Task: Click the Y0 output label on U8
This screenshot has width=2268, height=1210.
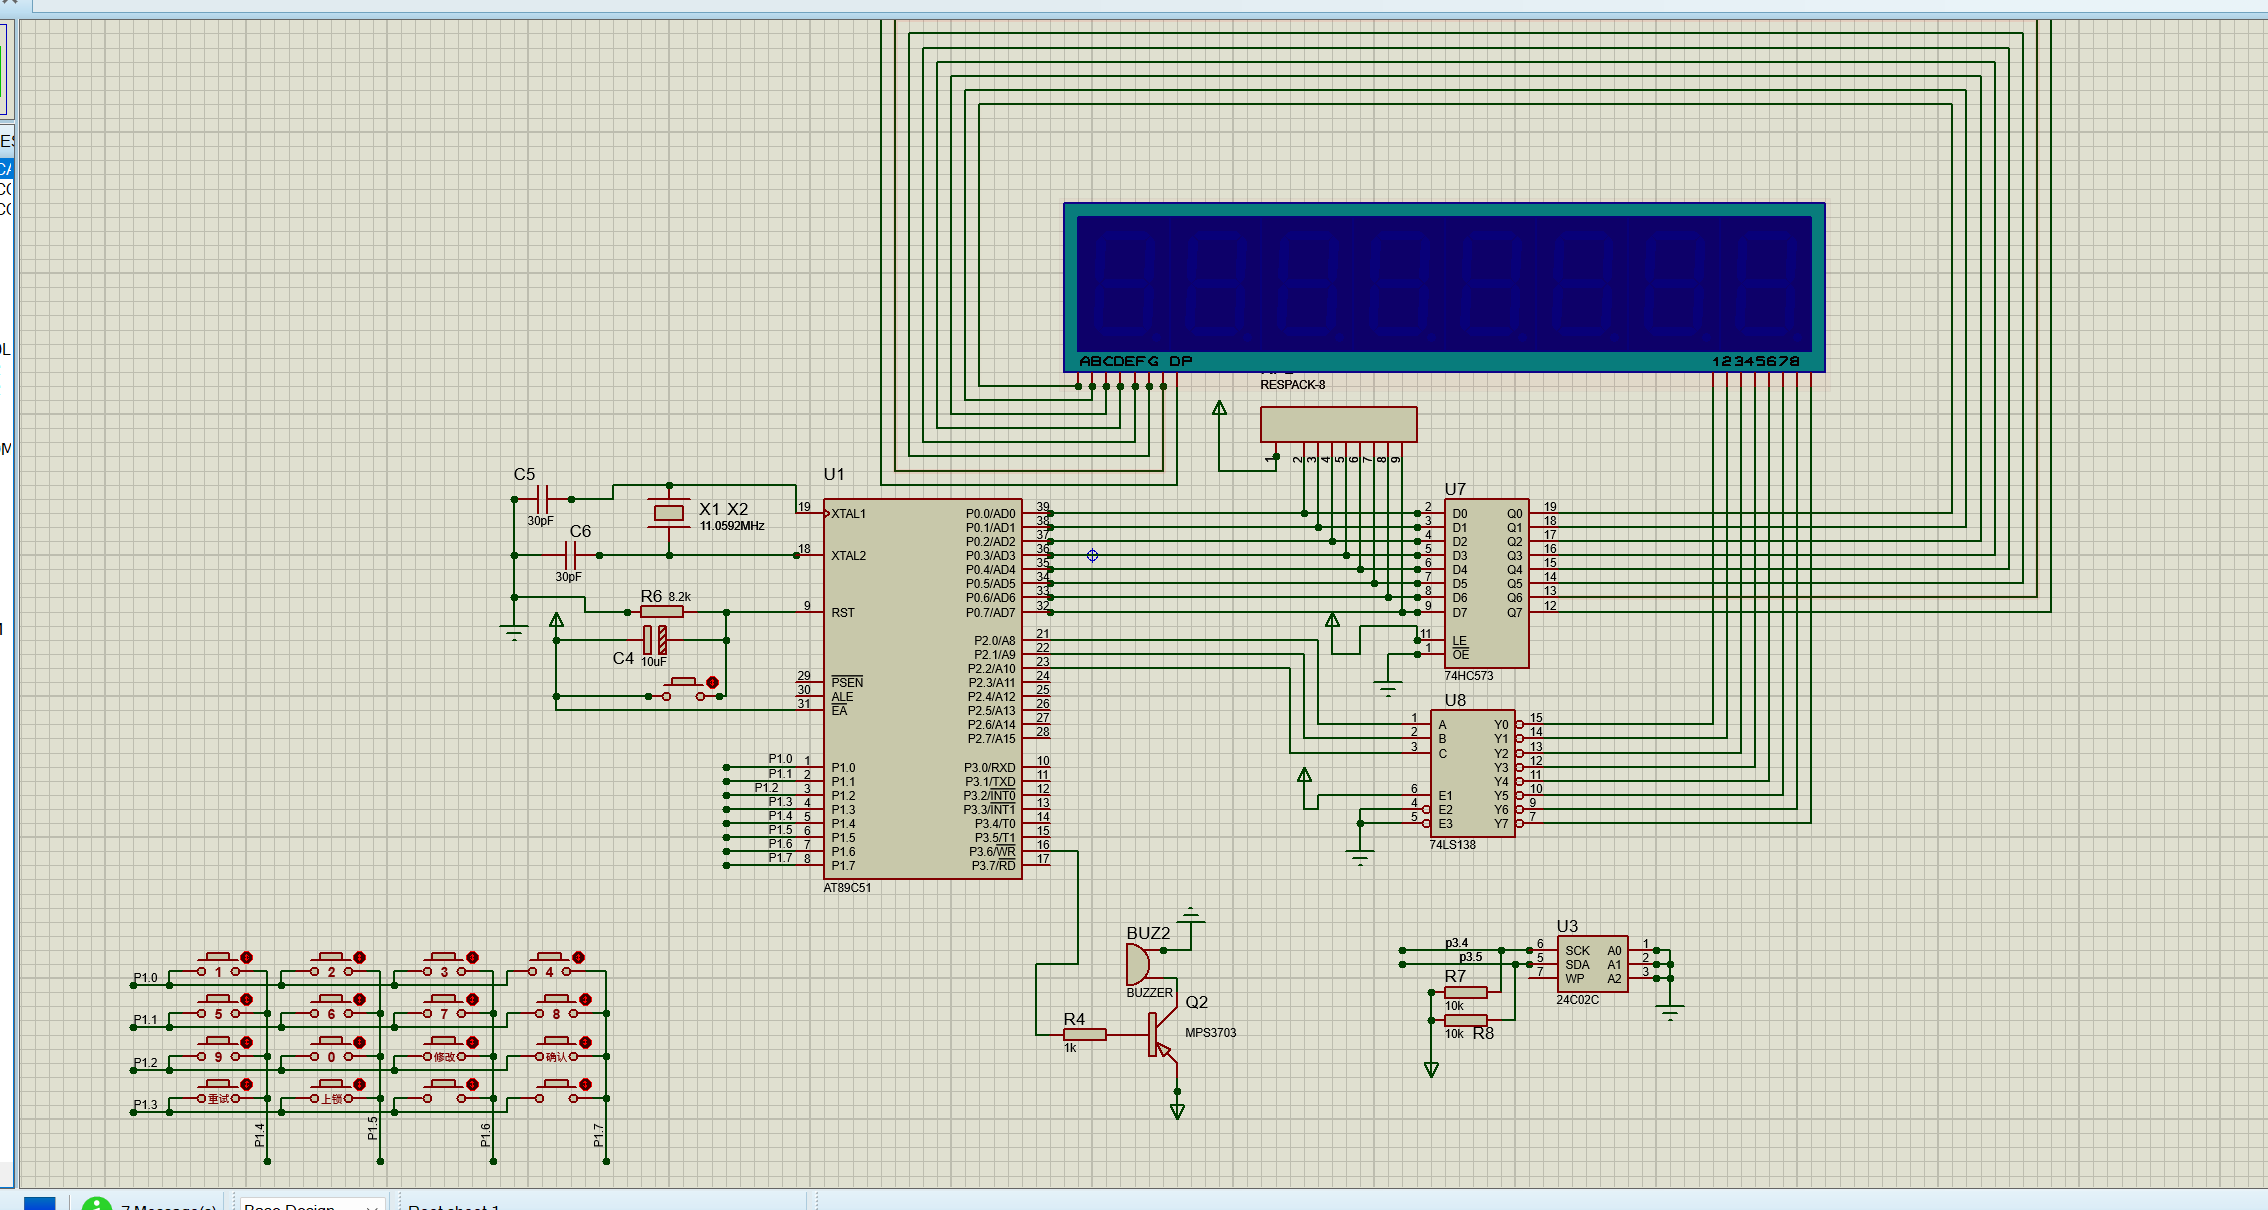Action: pos(1501,725)
